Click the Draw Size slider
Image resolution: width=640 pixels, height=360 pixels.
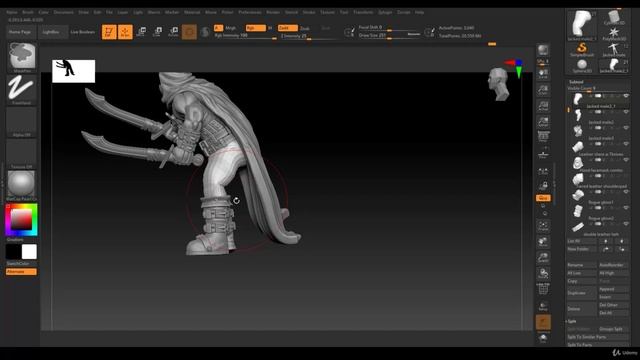coord(389,36)
